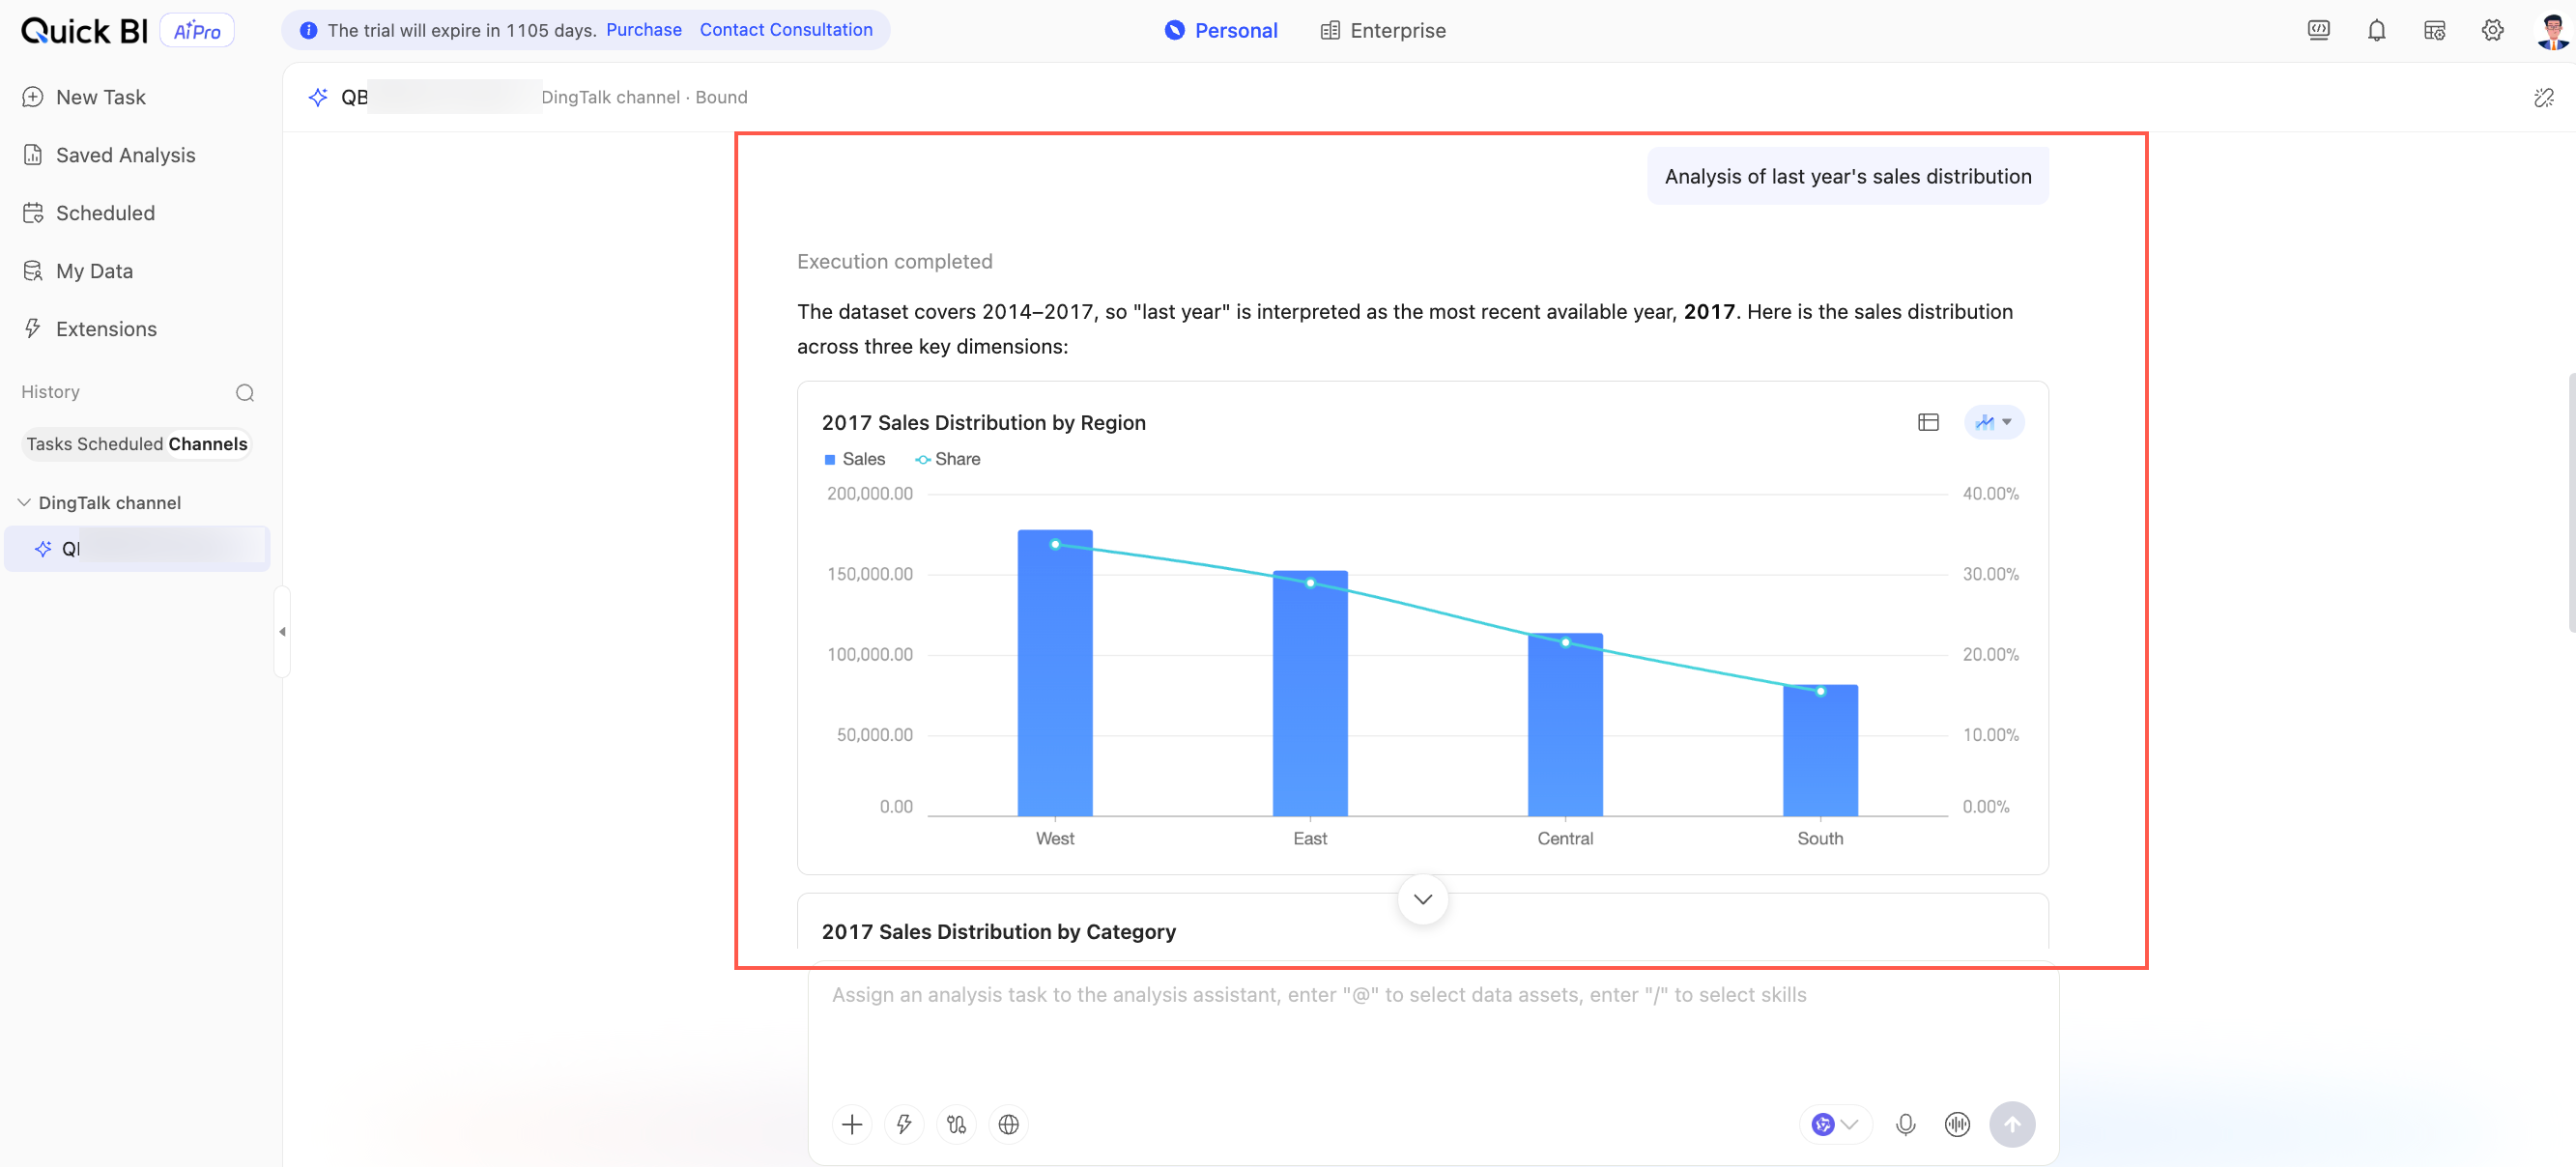Click the audio waveform icon

(1957, 1124)
